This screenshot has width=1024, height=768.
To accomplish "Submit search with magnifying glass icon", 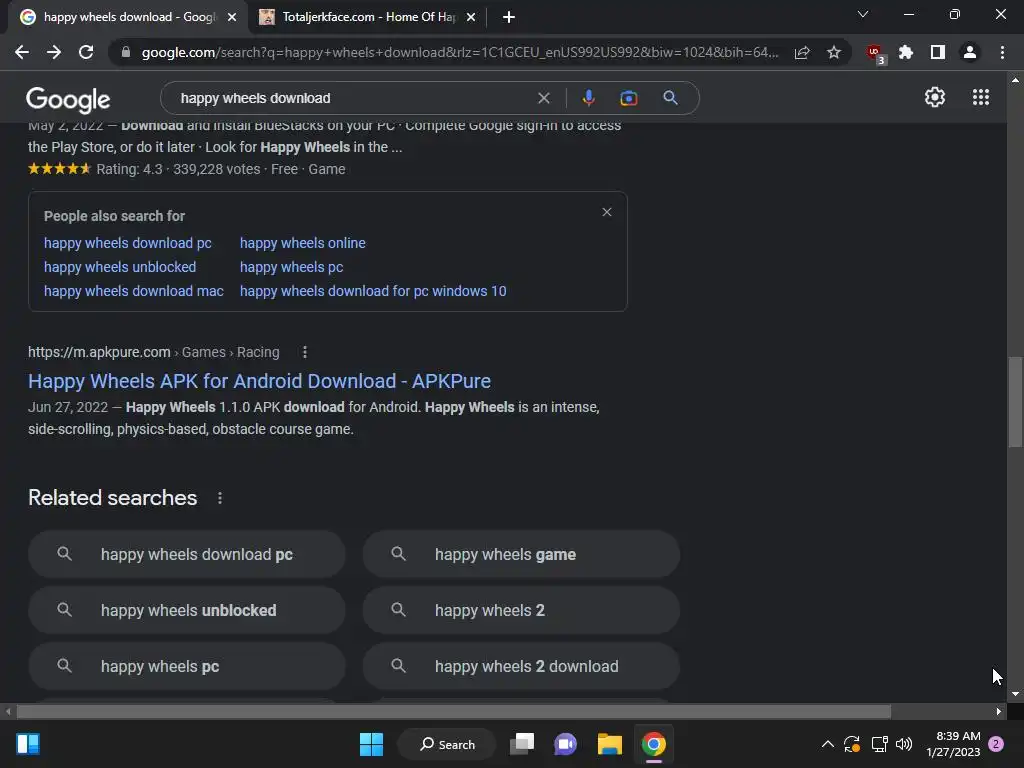I will point(670,98).
